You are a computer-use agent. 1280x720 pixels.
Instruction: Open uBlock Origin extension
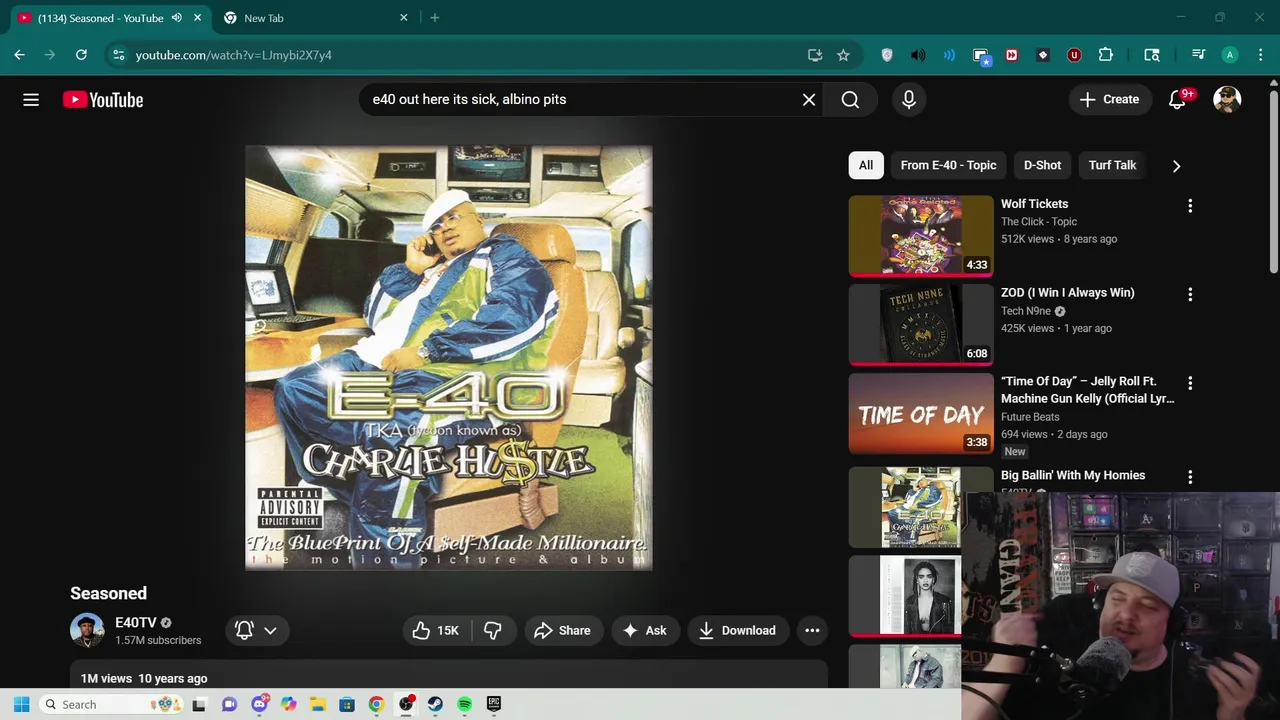coord(1074,55)
